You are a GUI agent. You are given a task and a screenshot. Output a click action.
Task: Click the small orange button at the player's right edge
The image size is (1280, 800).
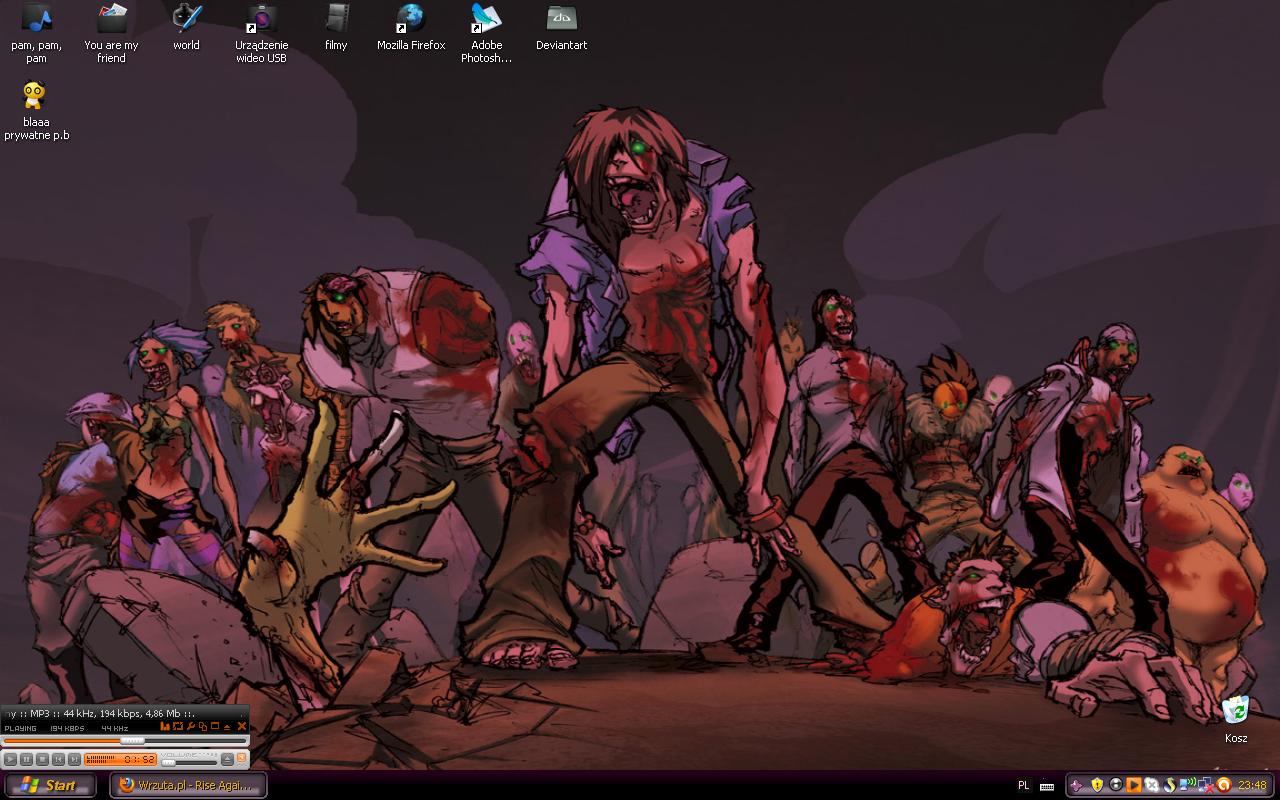pos(241,758)
